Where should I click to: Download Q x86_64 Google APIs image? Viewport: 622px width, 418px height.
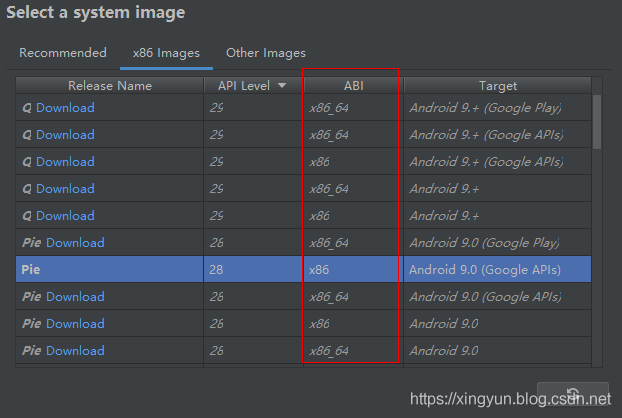(x=65, y=135)
